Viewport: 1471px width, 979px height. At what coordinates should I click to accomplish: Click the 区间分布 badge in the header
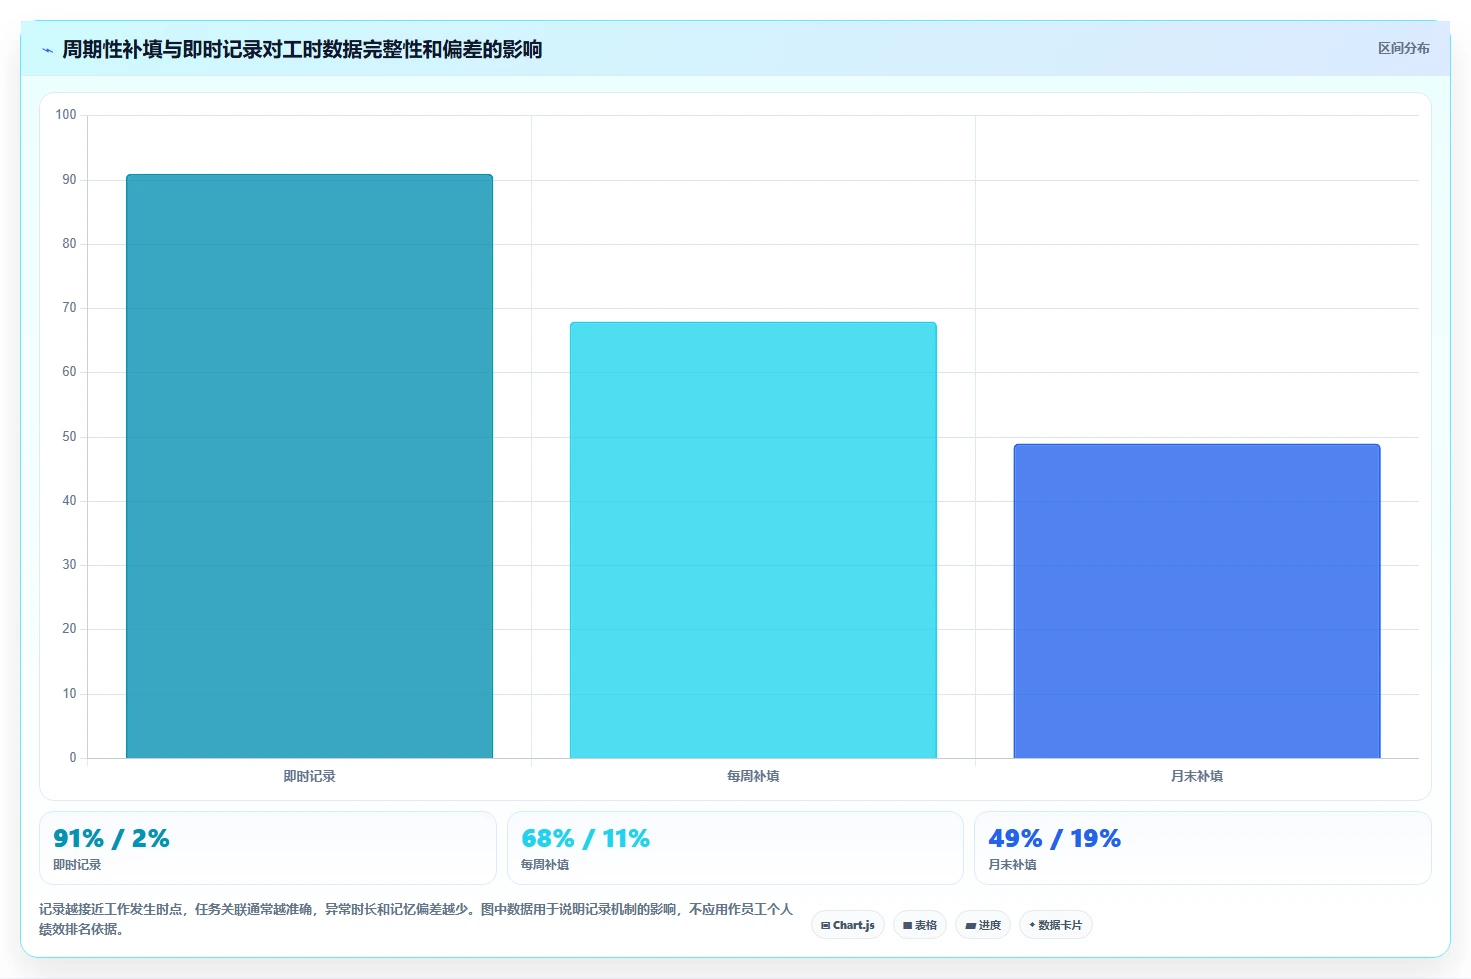point(1403,48)
